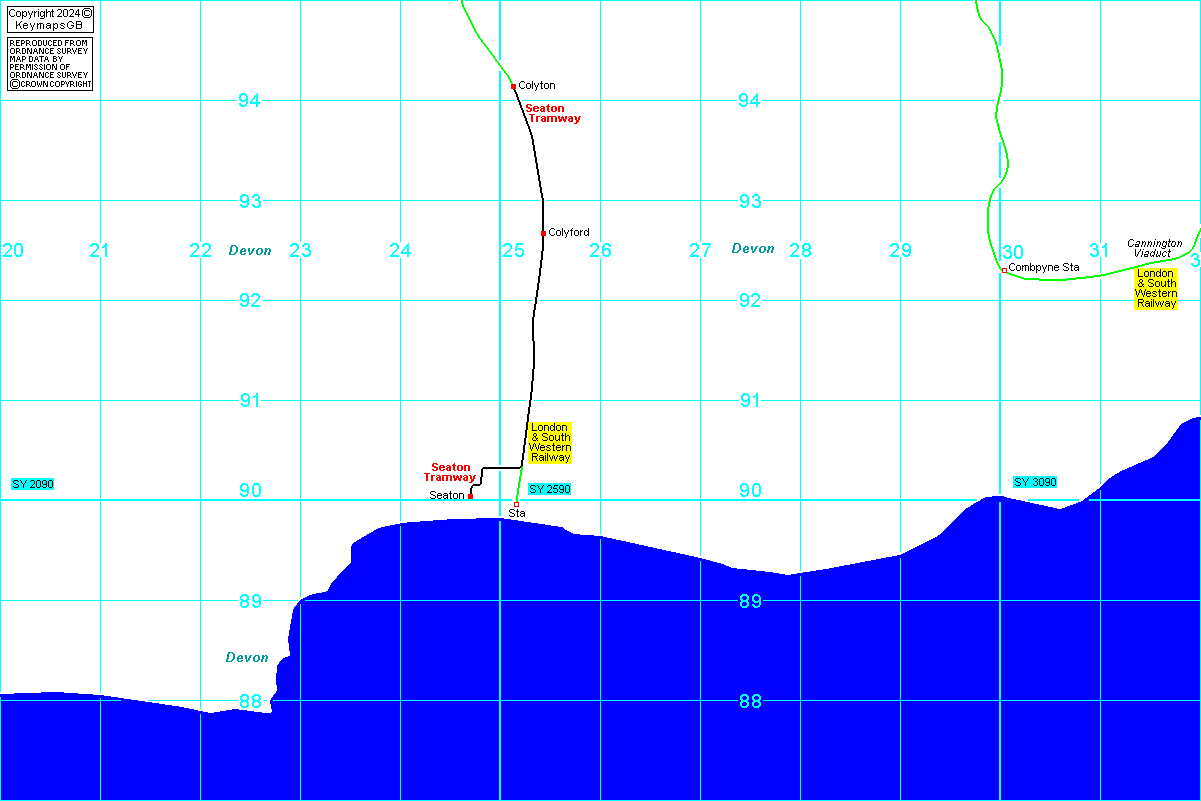Viewport: 1201px width, 801px height.
Task: Select the Seaton 'Sta' railway station marker
Action: (516, 504)
